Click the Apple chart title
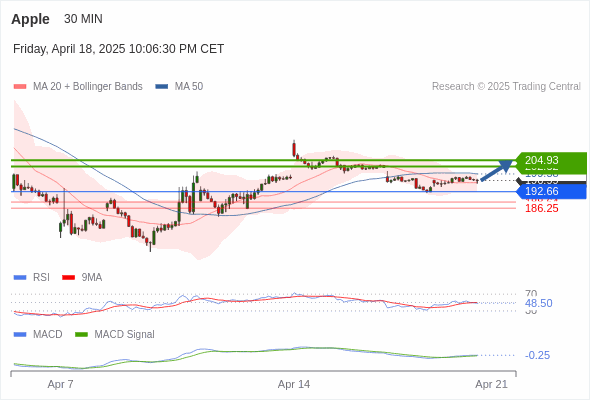Screen dimensions: 590x400 click(30, 19)
